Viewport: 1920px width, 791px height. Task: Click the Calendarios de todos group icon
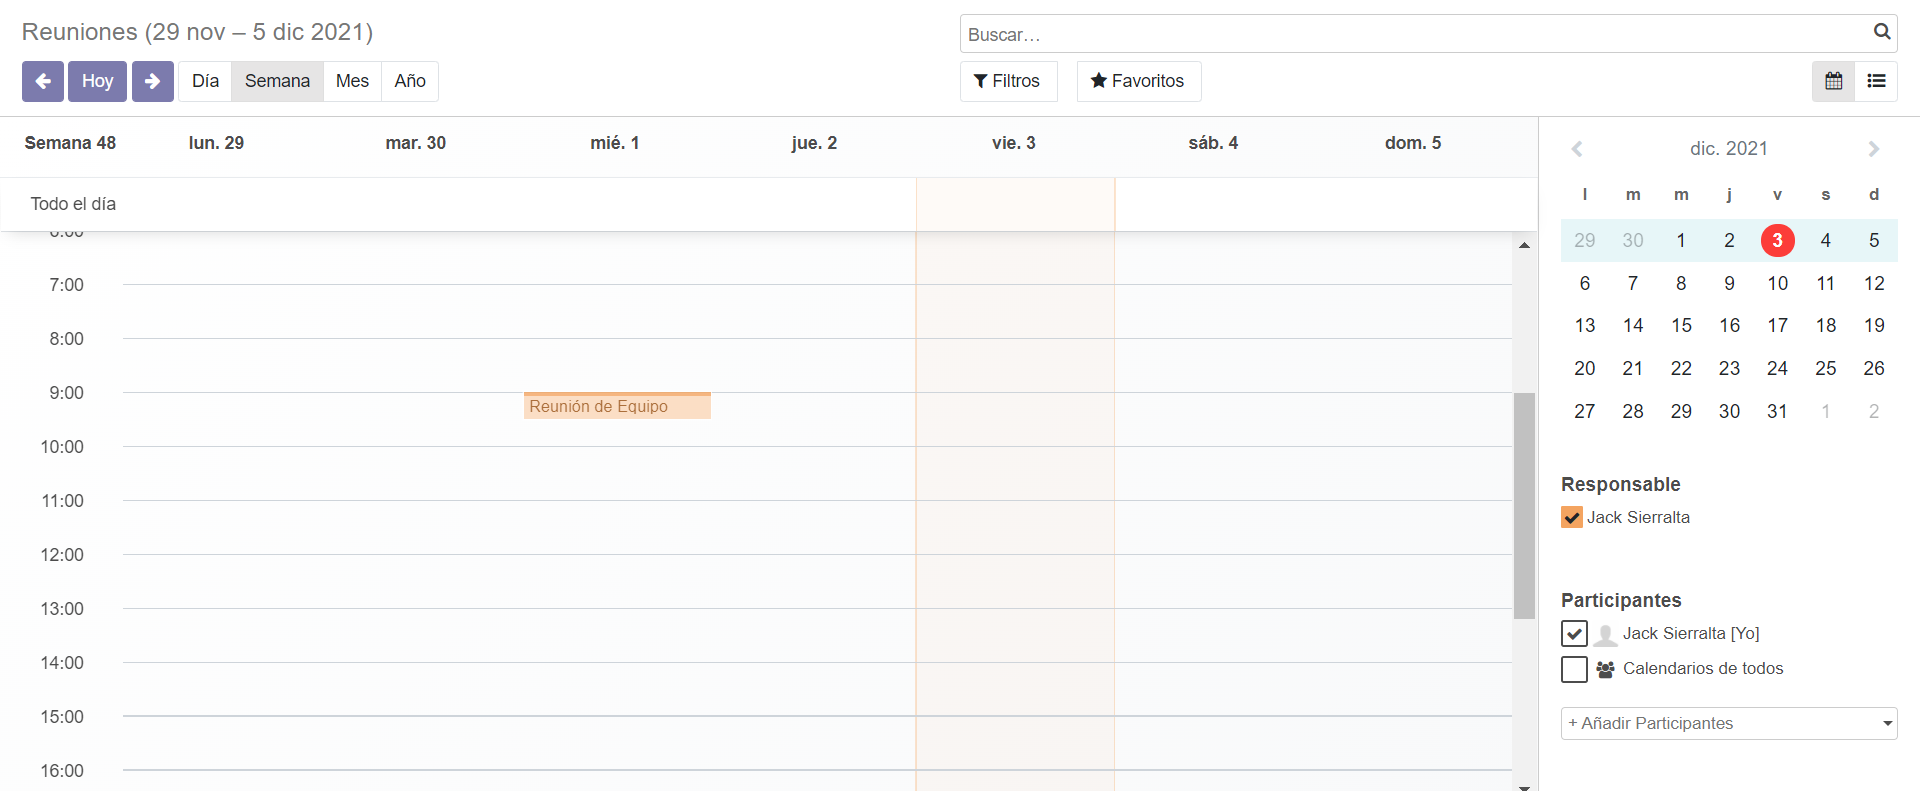(x=1605, y=669)
